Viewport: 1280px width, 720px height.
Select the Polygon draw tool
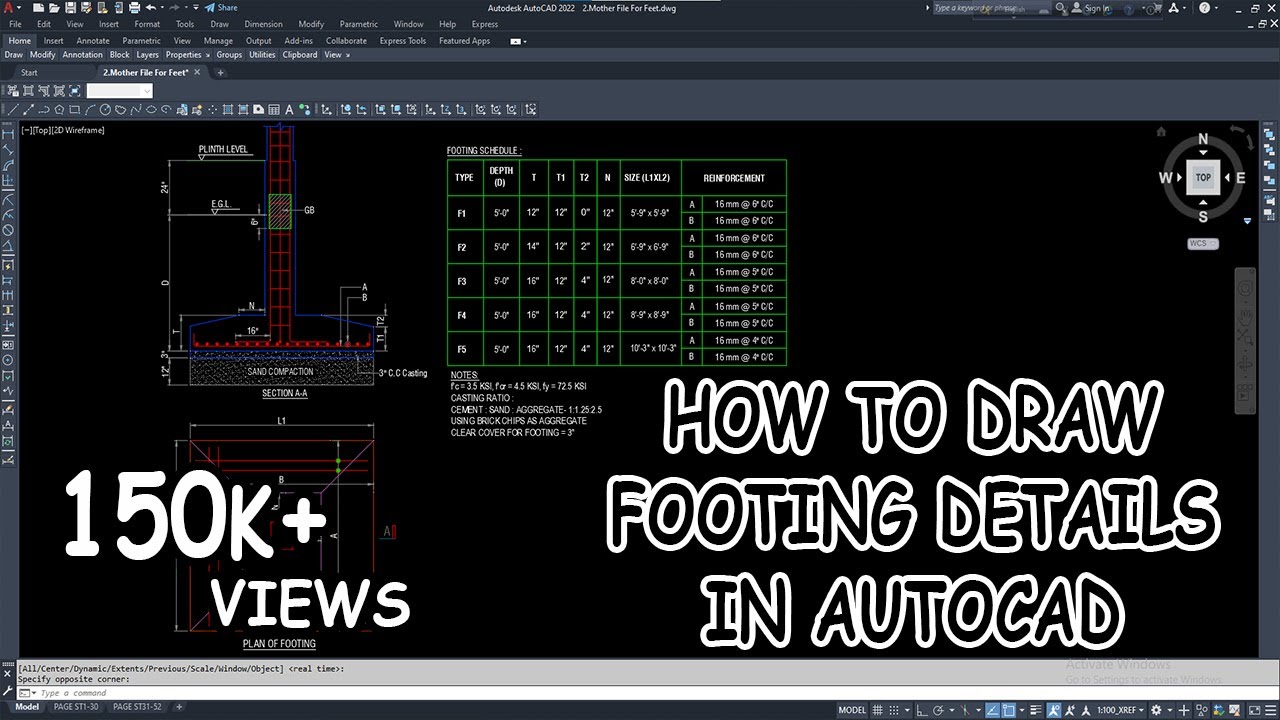[60, 109]
